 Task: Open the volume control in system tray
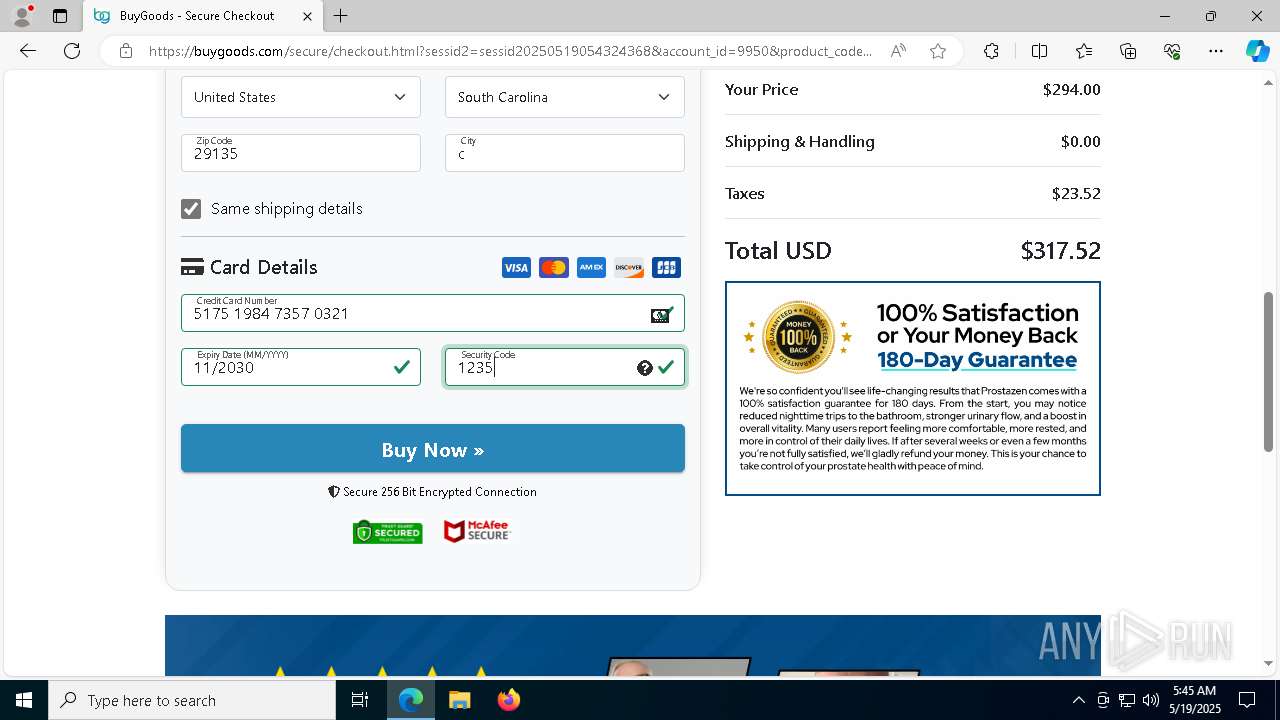pos(1150,700)
